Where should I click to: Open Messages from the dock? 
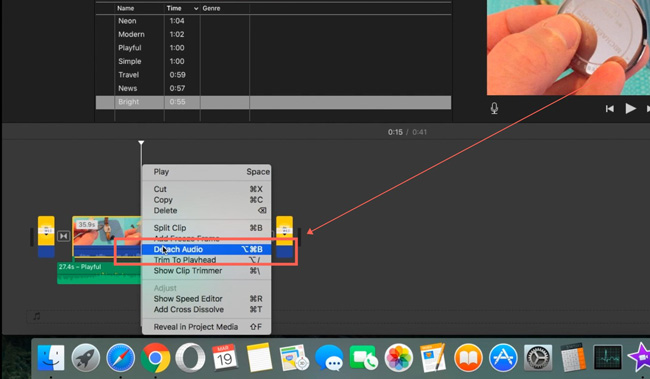click(329, 358)
